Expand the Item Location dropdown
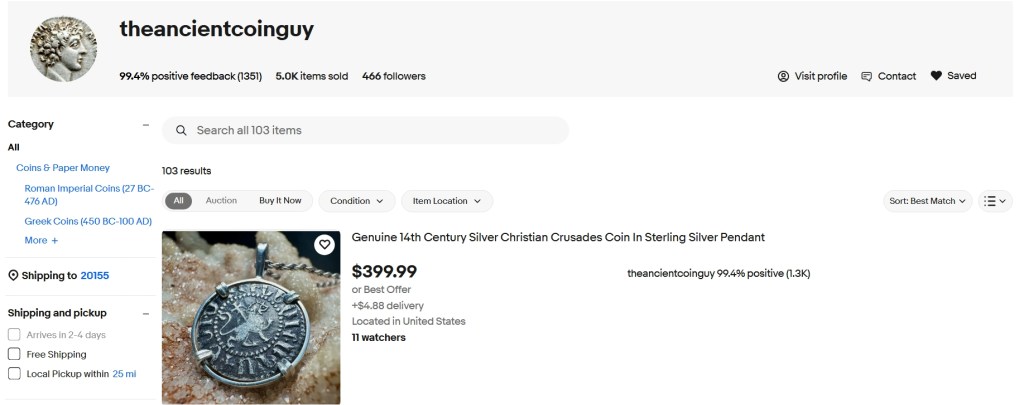This screenshot has width=1024, height=405. point(446,201)
